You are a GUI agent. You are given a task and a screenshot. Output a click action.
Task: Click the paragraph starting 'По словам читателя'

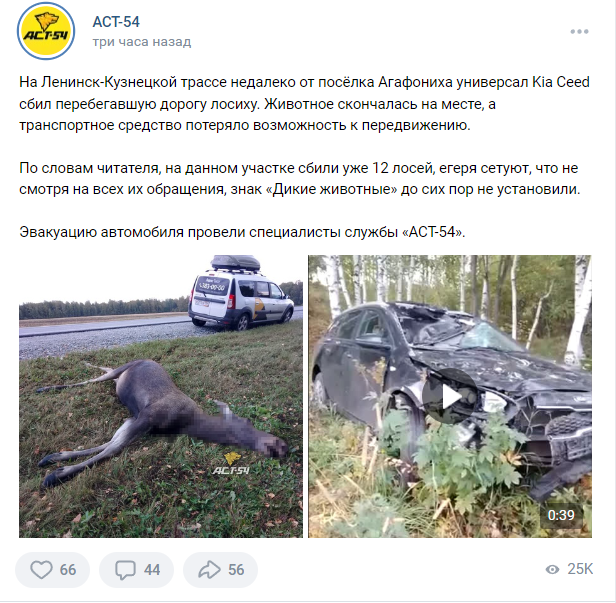[x=300, y=179]
